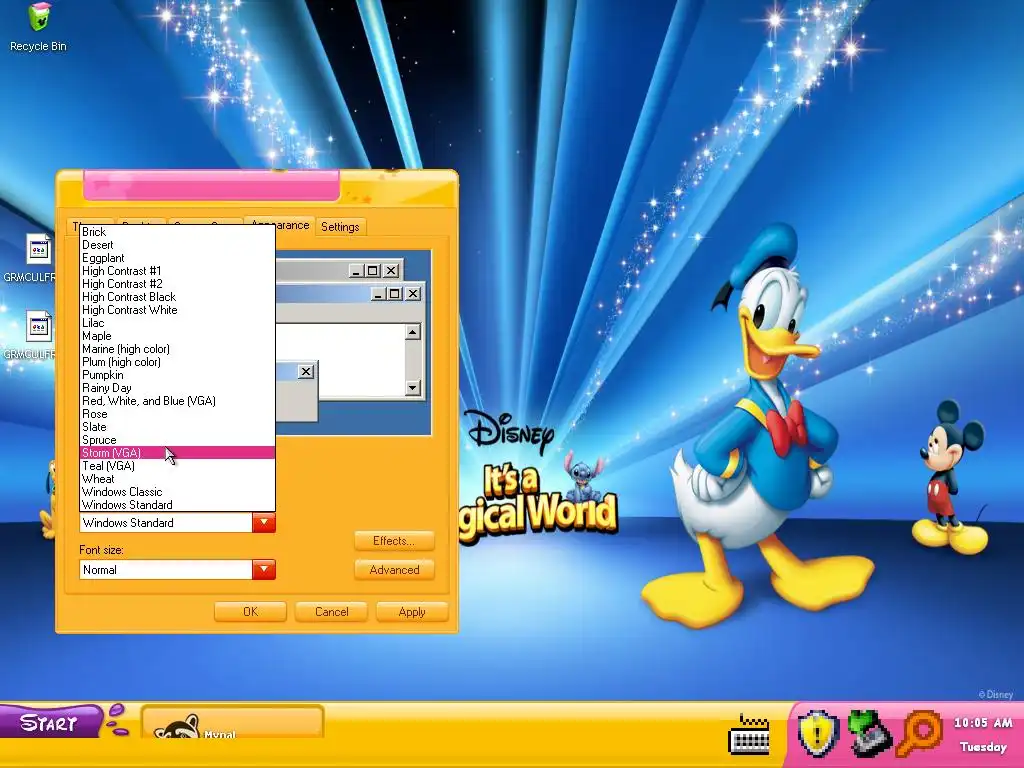Select High Contrast Black scheme

click(x=177, y=297)
